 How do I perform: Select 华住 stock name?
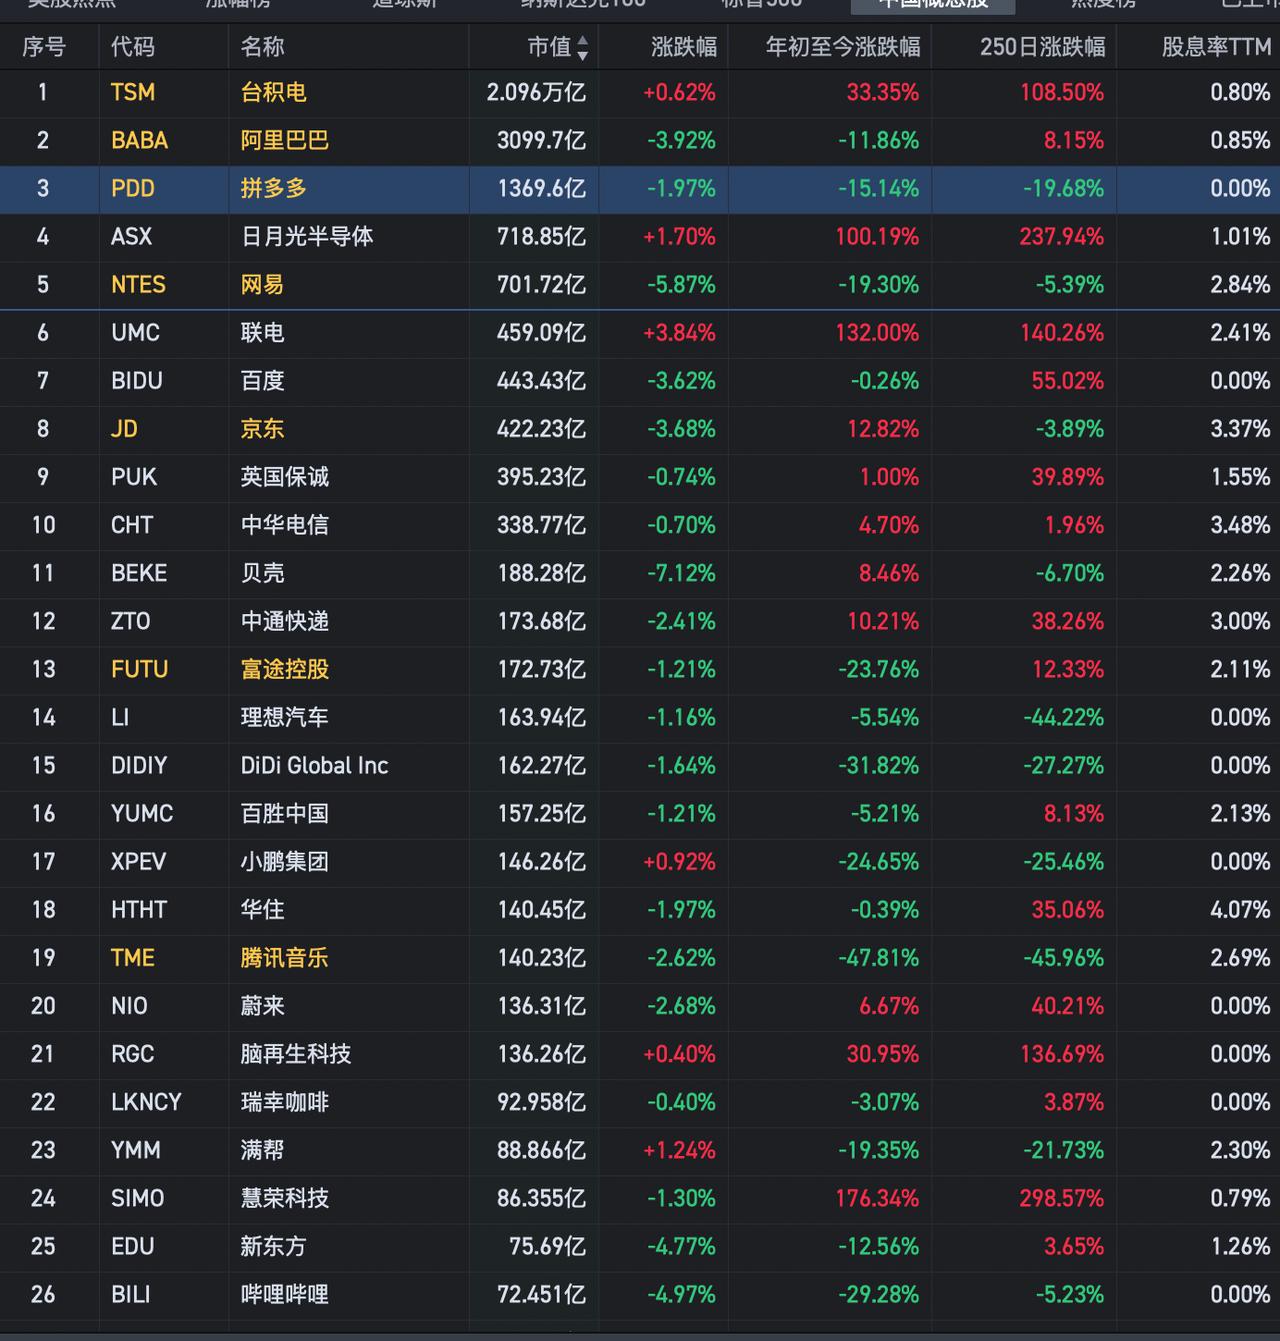tap(262, 909)
